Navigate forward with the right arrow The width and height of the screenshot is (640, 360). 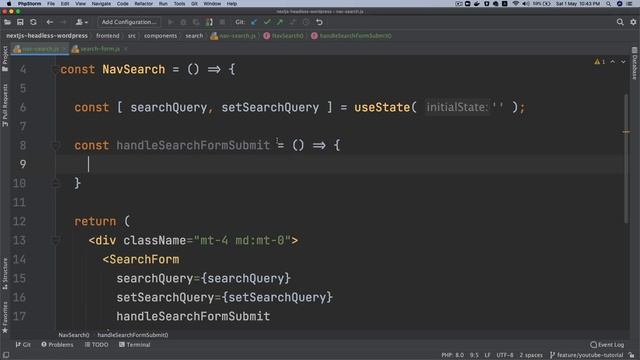click(63, 22)
